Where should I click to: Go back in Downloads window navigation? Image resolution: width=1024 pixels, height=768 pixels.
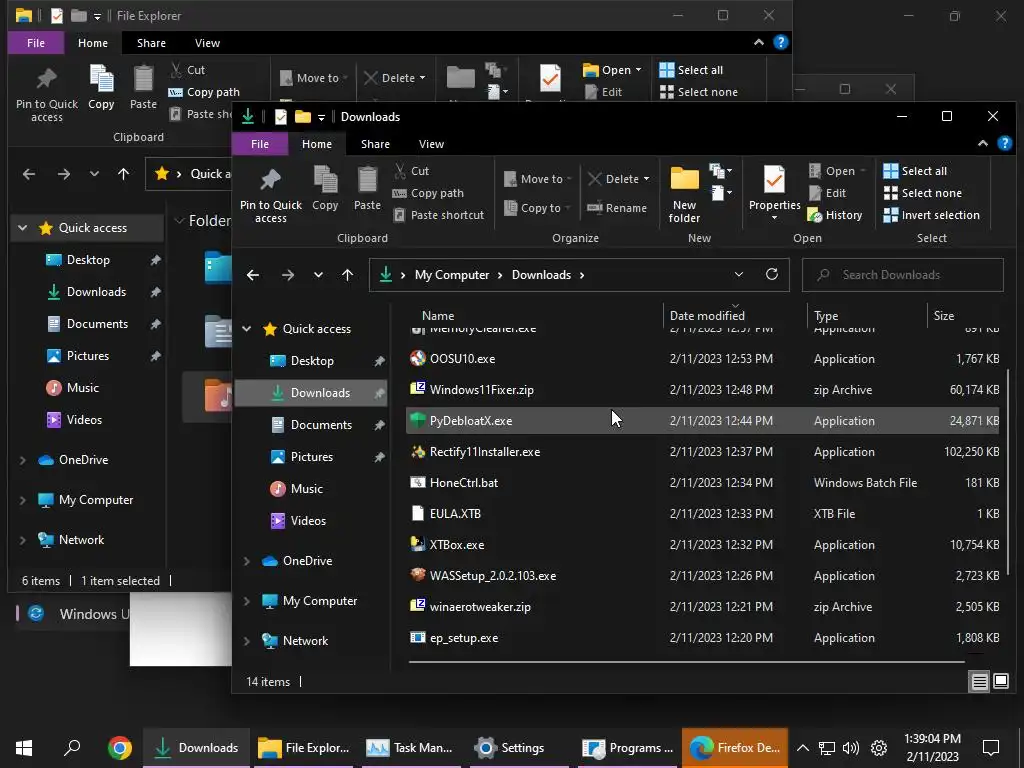tap(253, 275)
